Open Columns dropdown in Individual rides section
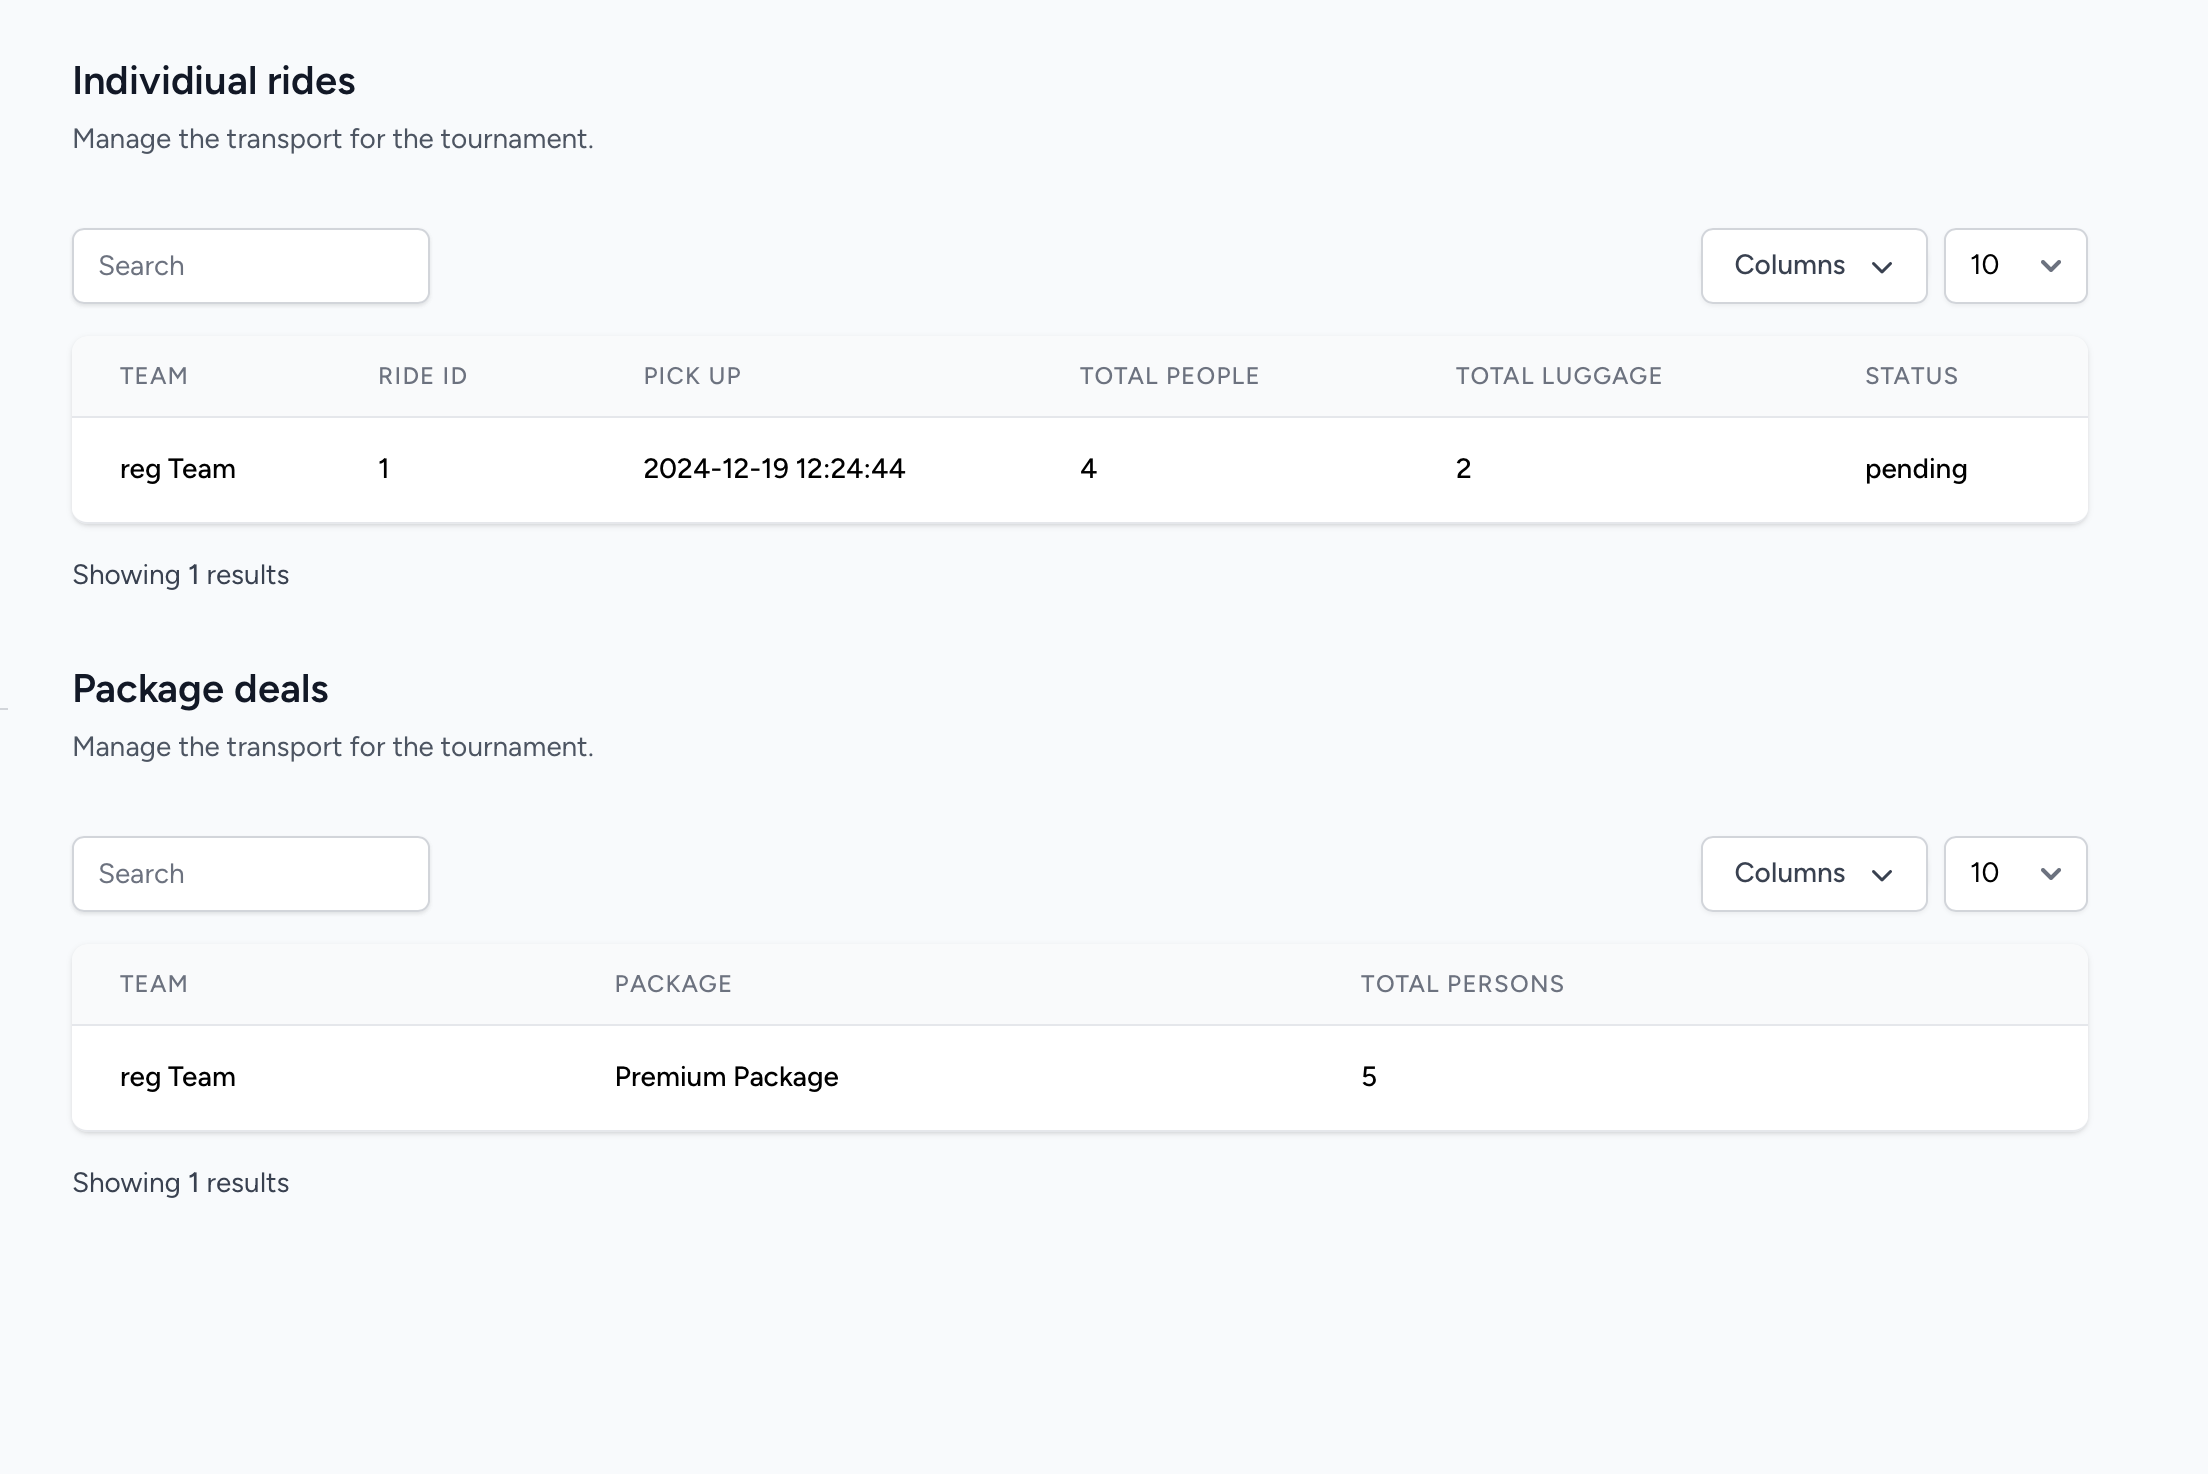The image size is (2208, 1474). 1813,266
